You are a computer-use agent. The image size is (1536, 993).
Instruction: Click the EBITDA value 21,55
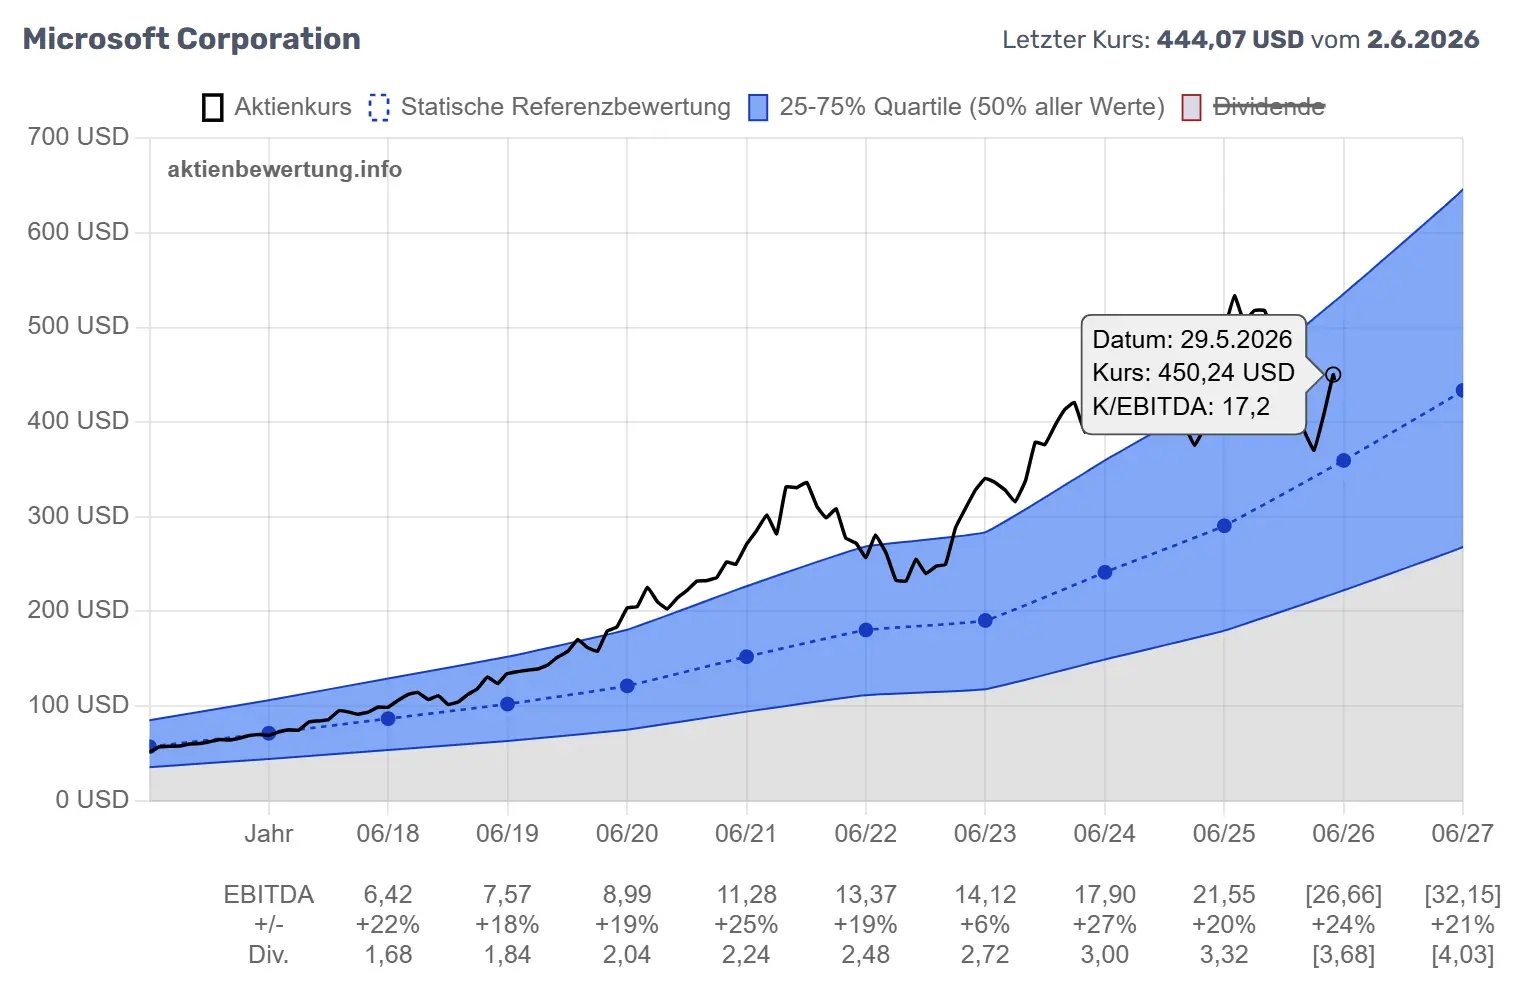tap(1224, 895)
